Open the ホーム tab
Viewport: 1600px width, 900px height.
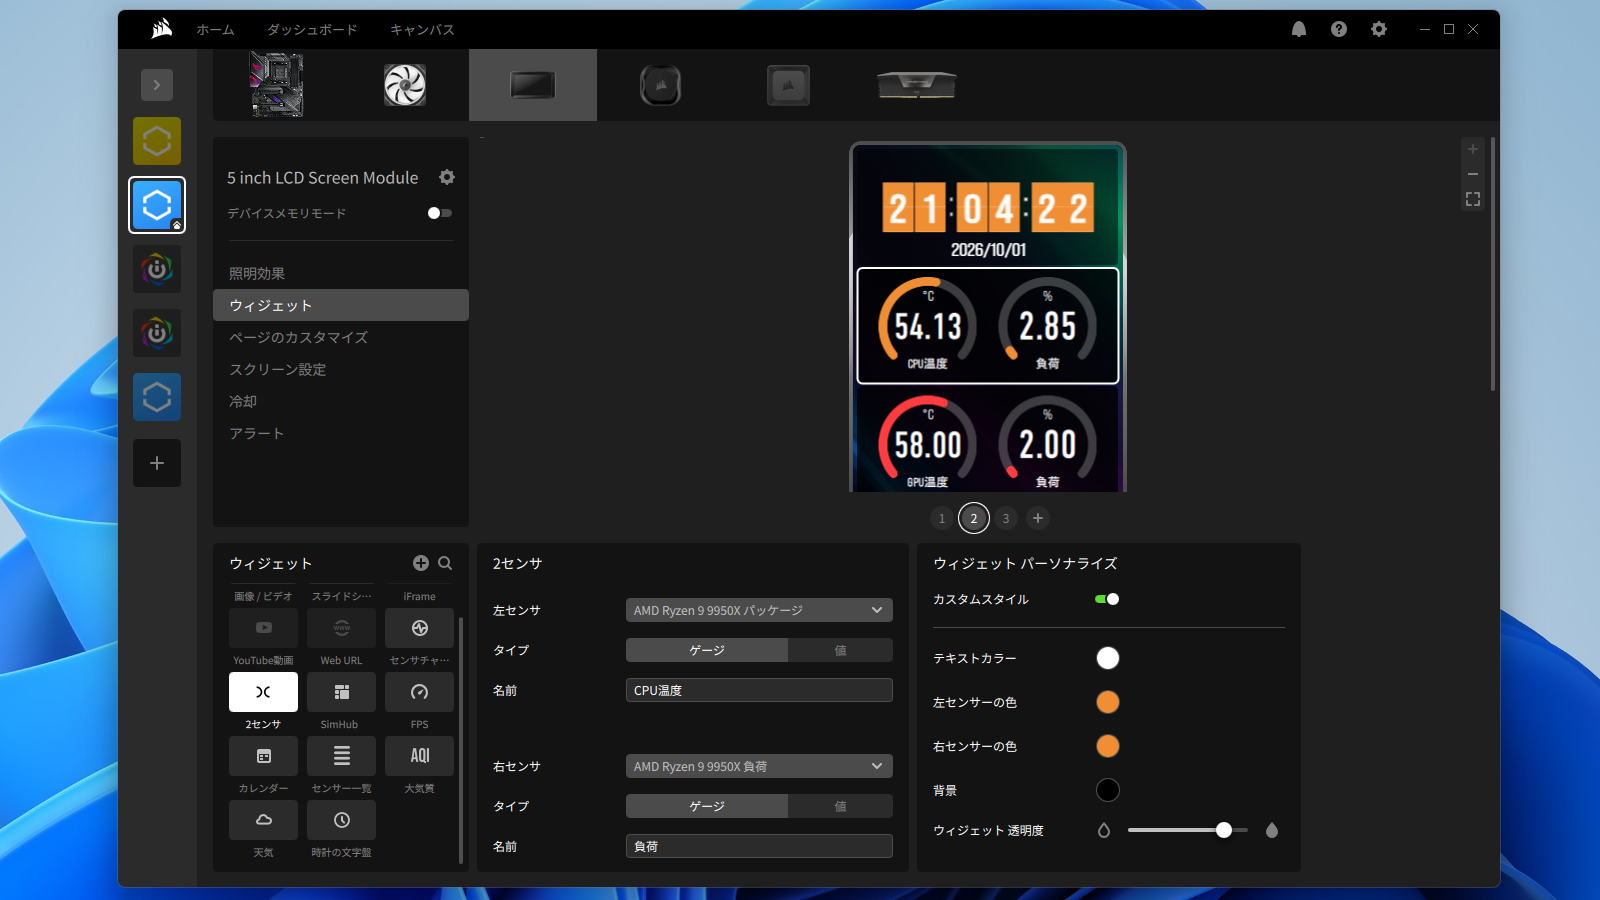215,30
